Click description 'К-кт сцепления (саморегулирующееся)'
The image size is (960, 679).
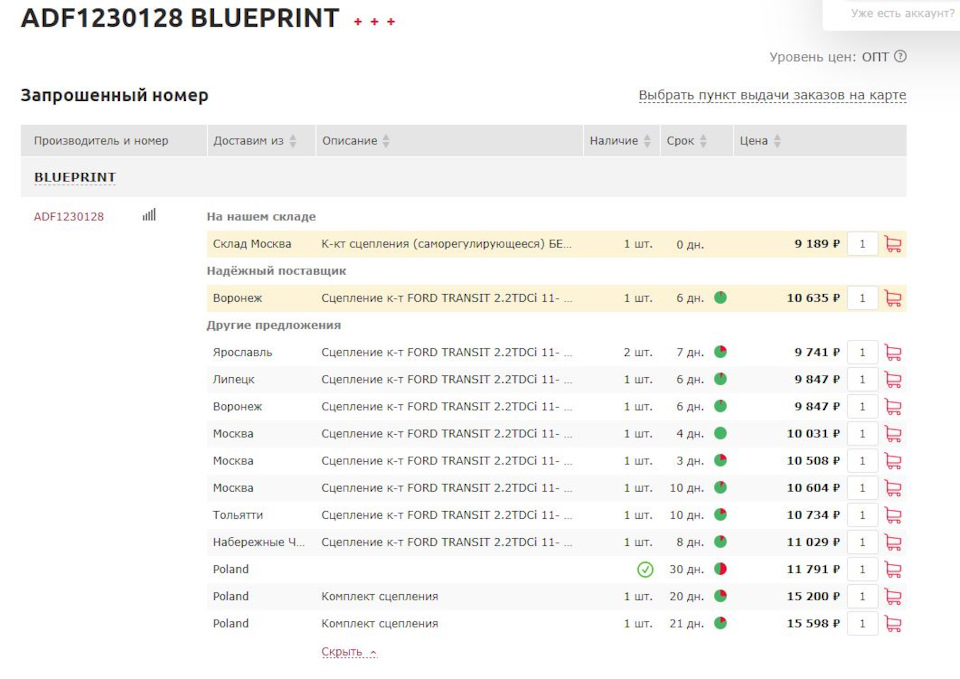click(x=446, y=244)
